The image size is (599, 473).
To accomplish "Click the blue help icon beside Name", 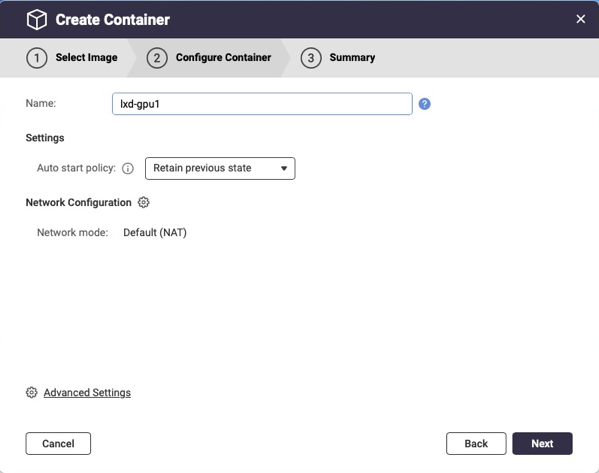I will [x=424, y=104].
